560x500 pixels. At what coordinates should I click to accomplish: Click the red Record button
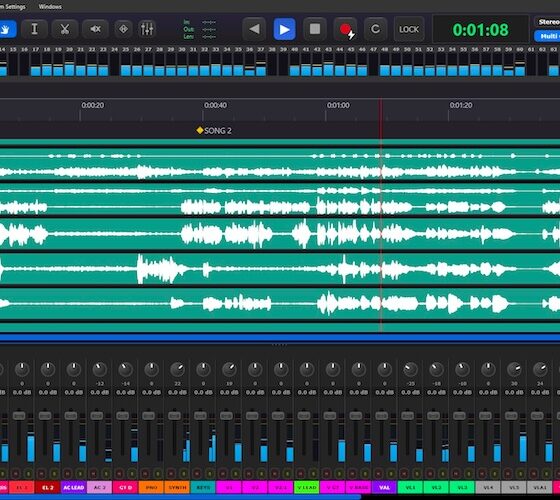345,29
